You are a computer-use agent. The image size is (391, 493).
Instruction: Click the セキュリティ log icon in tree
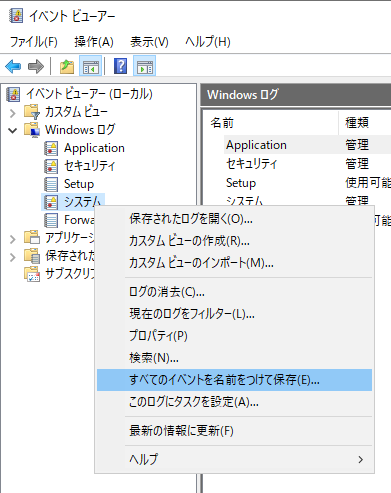(x=51, y=166)
